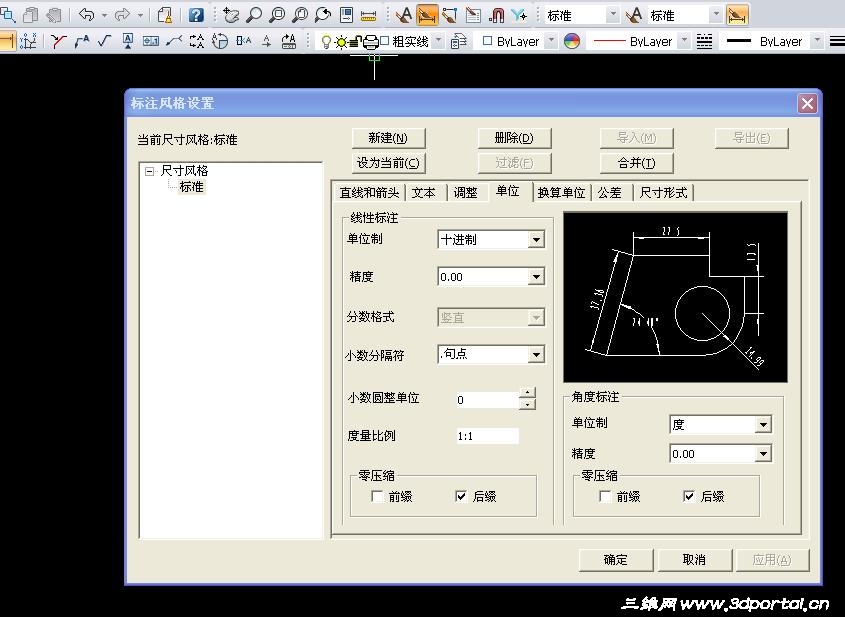Open the ByLayer linetype dropdown with red line
This screenshot has width=845, height=617.
click(683, 41)
